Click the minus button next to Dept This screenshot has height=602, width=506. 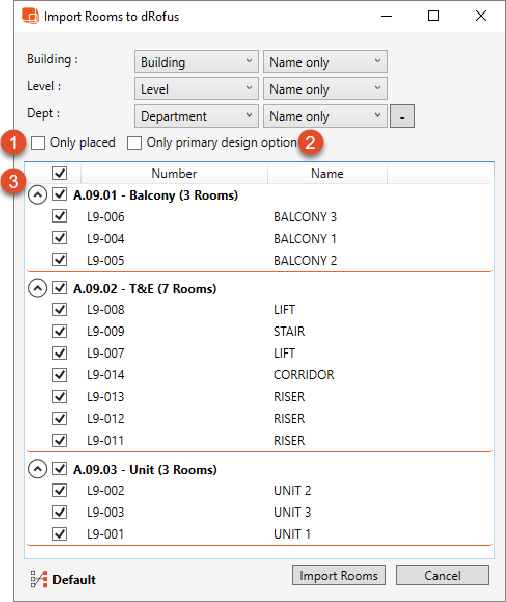pyautogui.click(x=402, y=116)
